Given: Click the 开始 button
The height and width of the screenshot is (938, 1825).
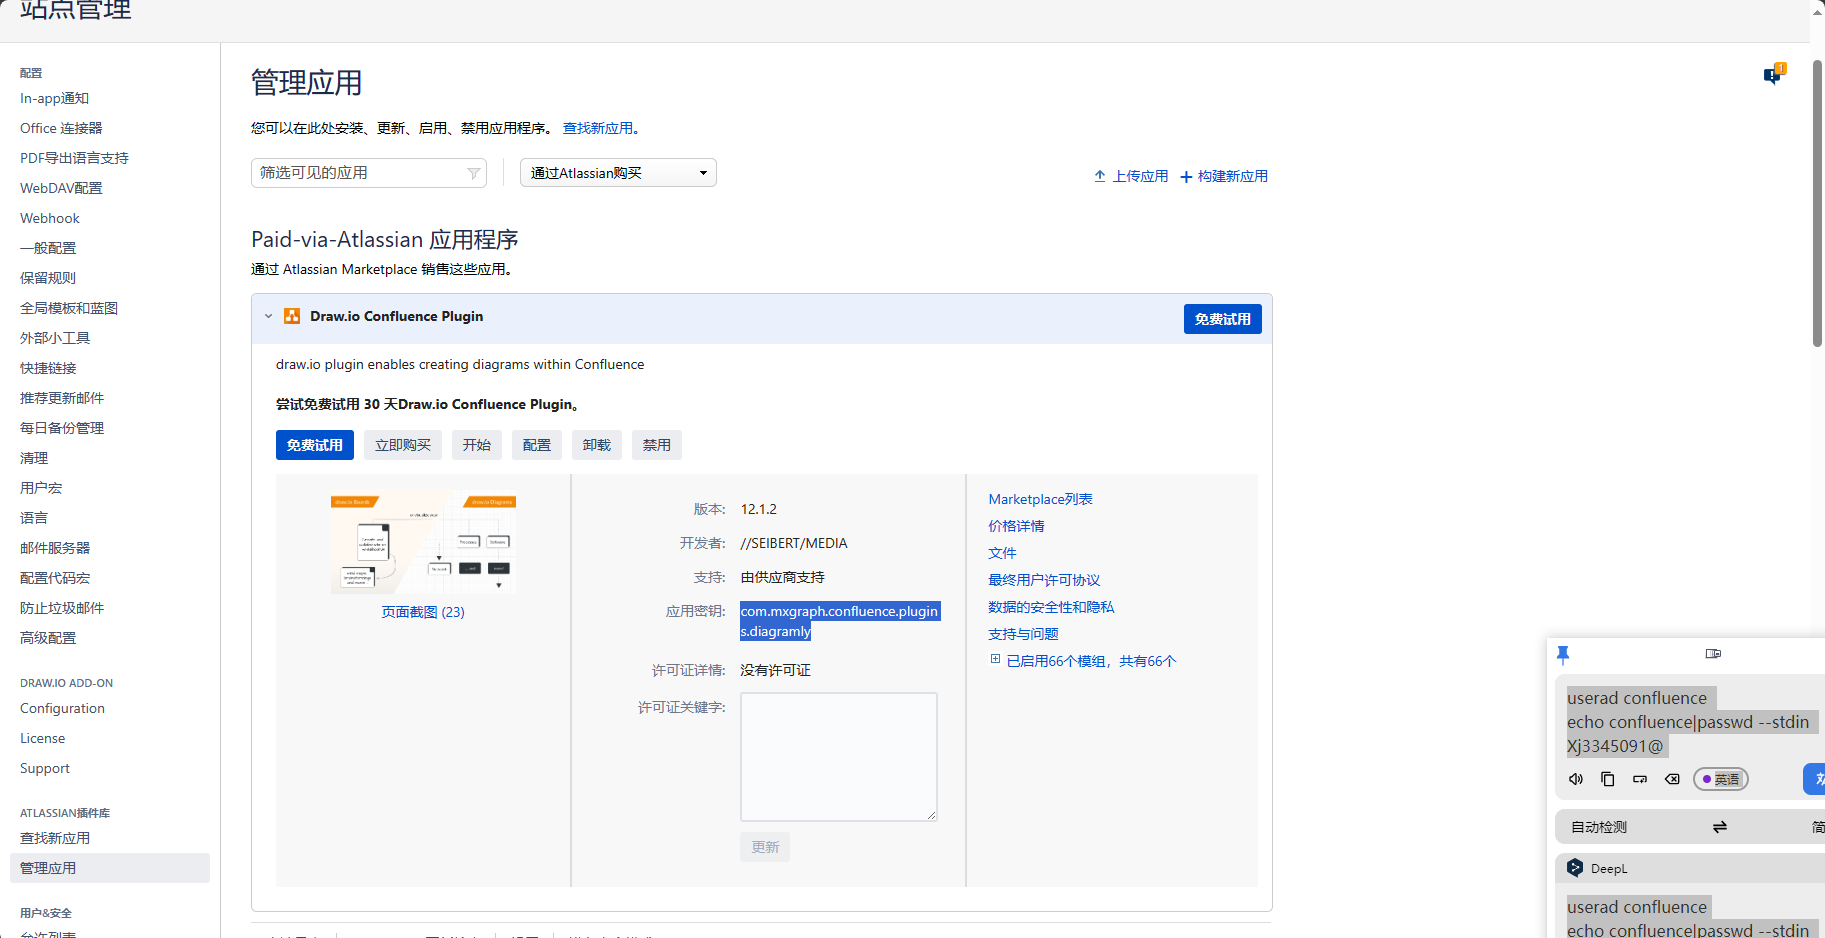Looking at the screenshot, I should click(x=477, y=445).
